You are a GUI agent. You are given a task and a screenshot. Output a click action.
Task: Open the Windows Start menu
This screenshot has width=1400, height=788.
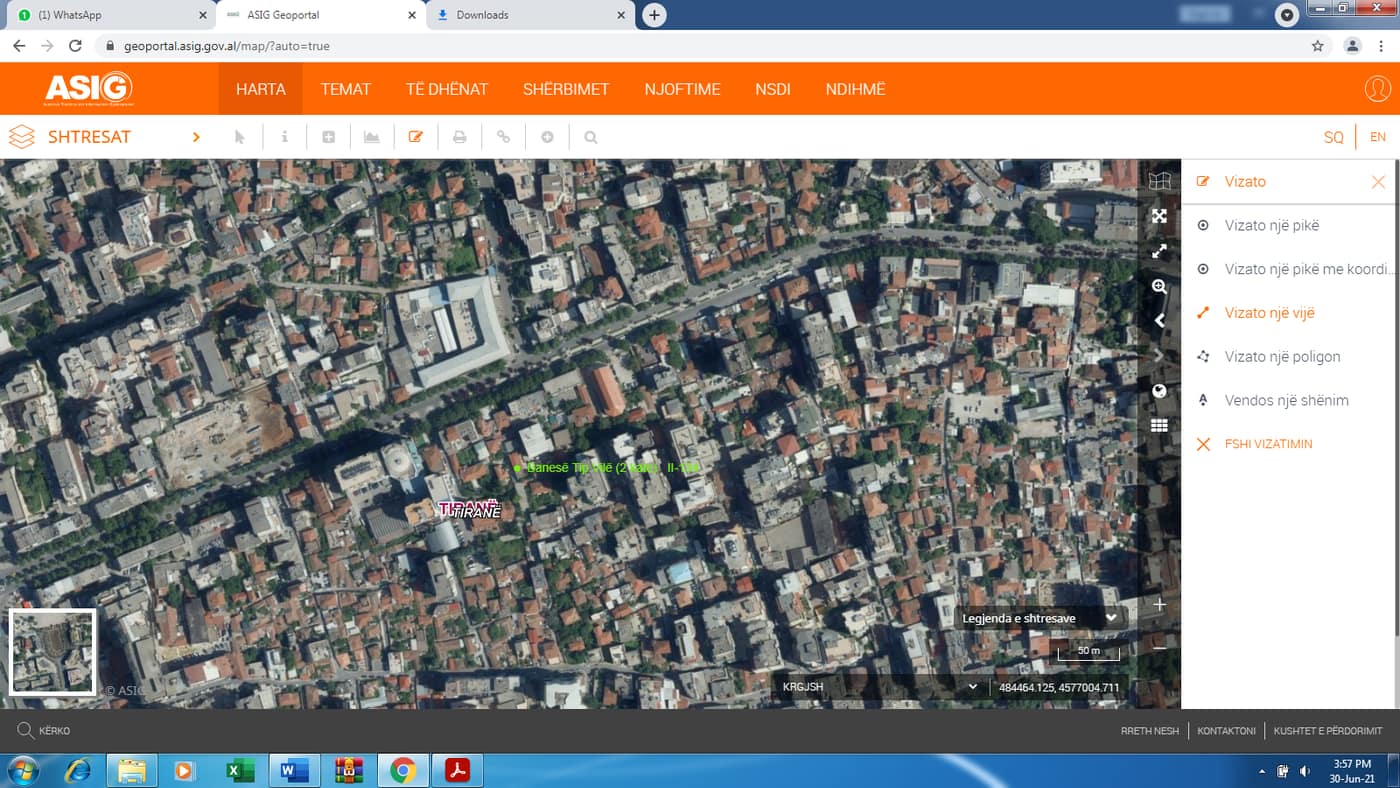[x=22, y=770]
